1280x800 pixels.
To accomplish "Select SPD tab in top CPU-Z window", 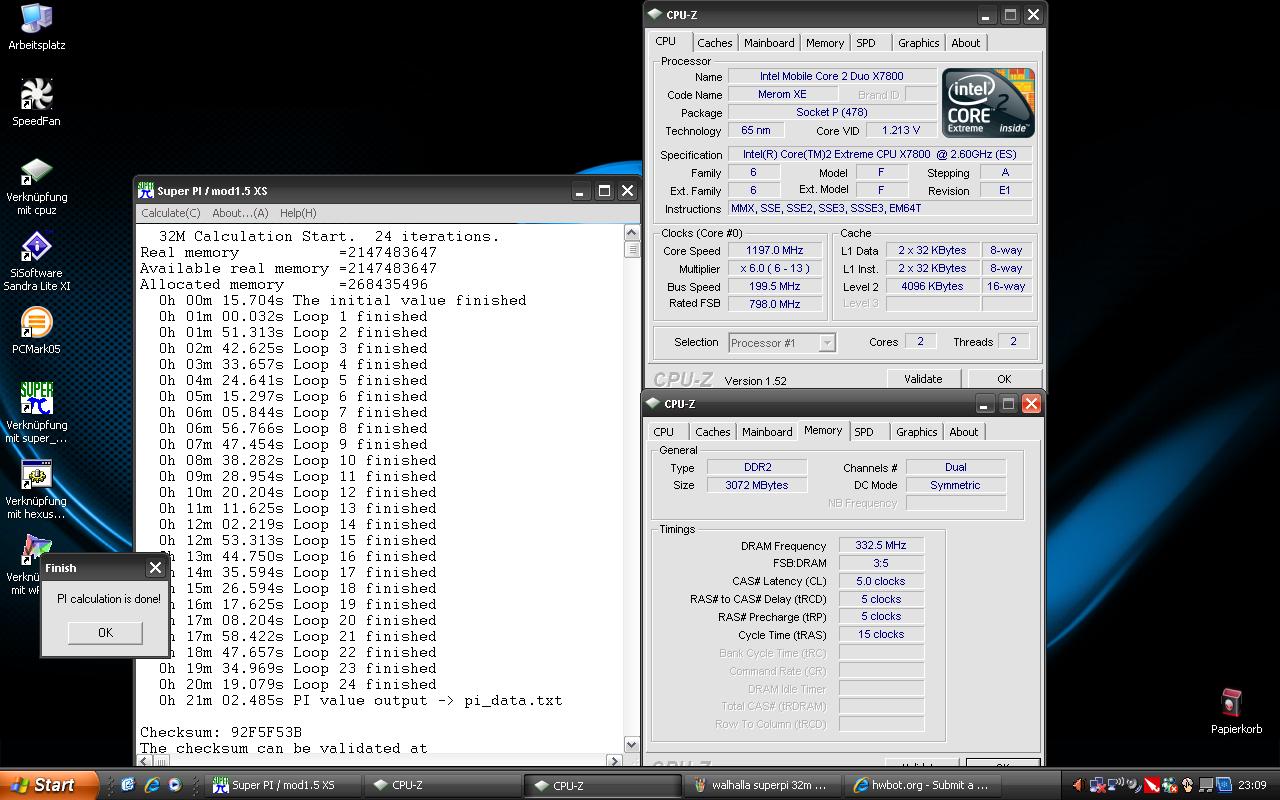I will pos(866,43).
